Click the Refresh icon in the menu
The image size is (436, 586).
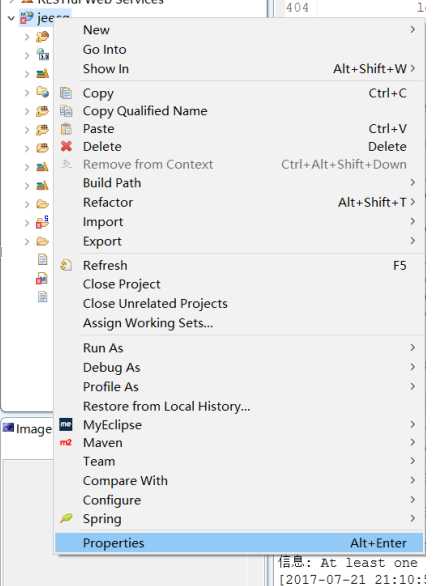(x=66, y=265)
